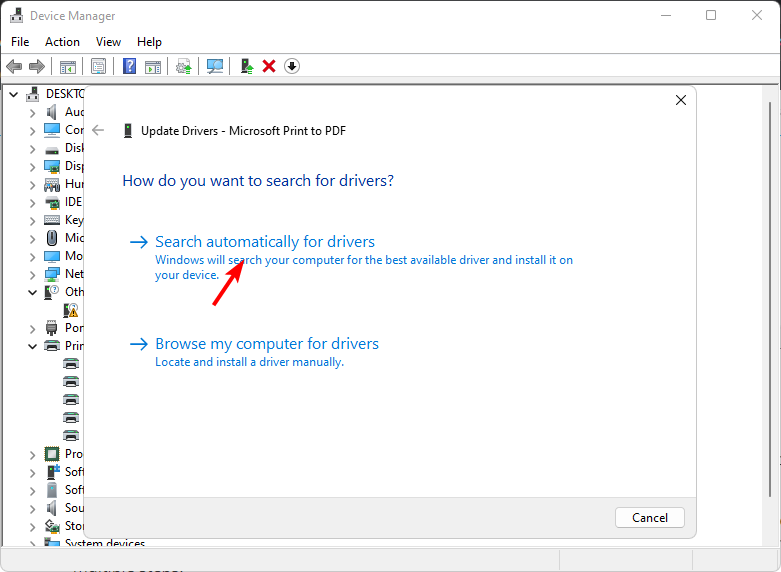Maximize the Device Manager window

(x=711, y=15)
